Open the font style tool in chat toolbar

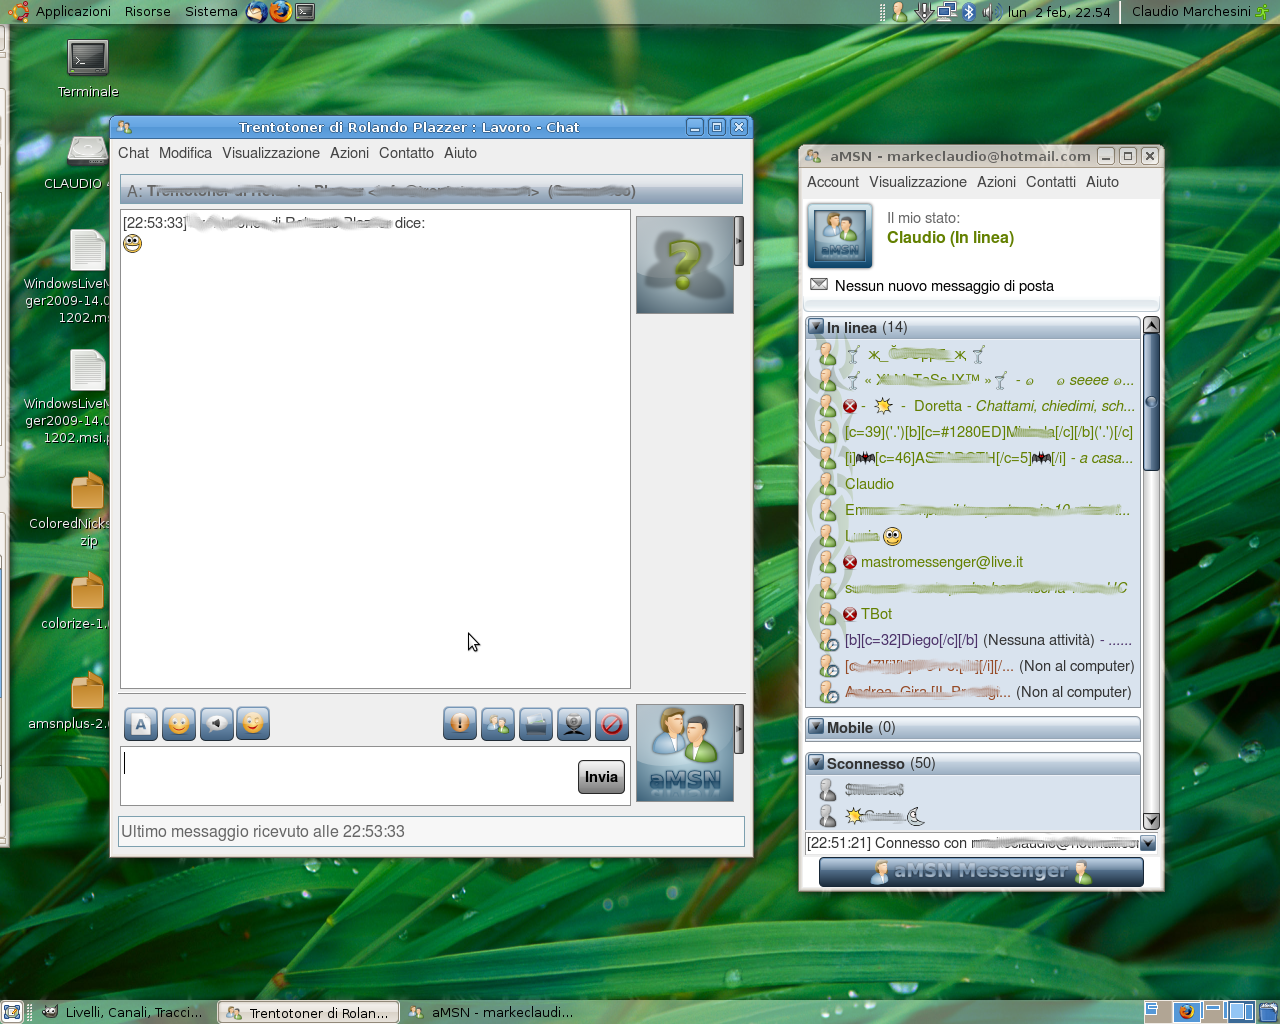pos(141,724)
